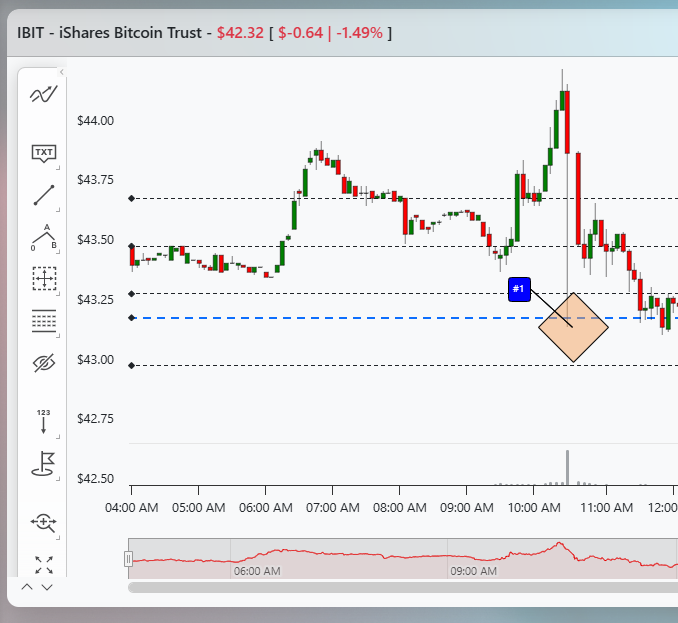Click the tall volume bar near 10:30 AM
This screenshot has width=678, height=623.
click(567, 468)
